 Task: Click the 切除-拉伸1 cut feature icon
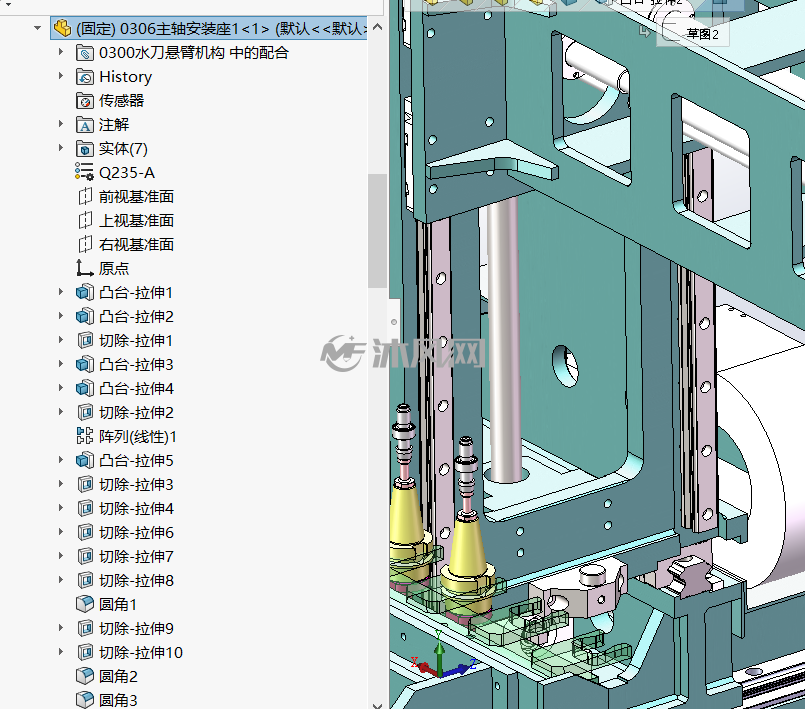85,340
